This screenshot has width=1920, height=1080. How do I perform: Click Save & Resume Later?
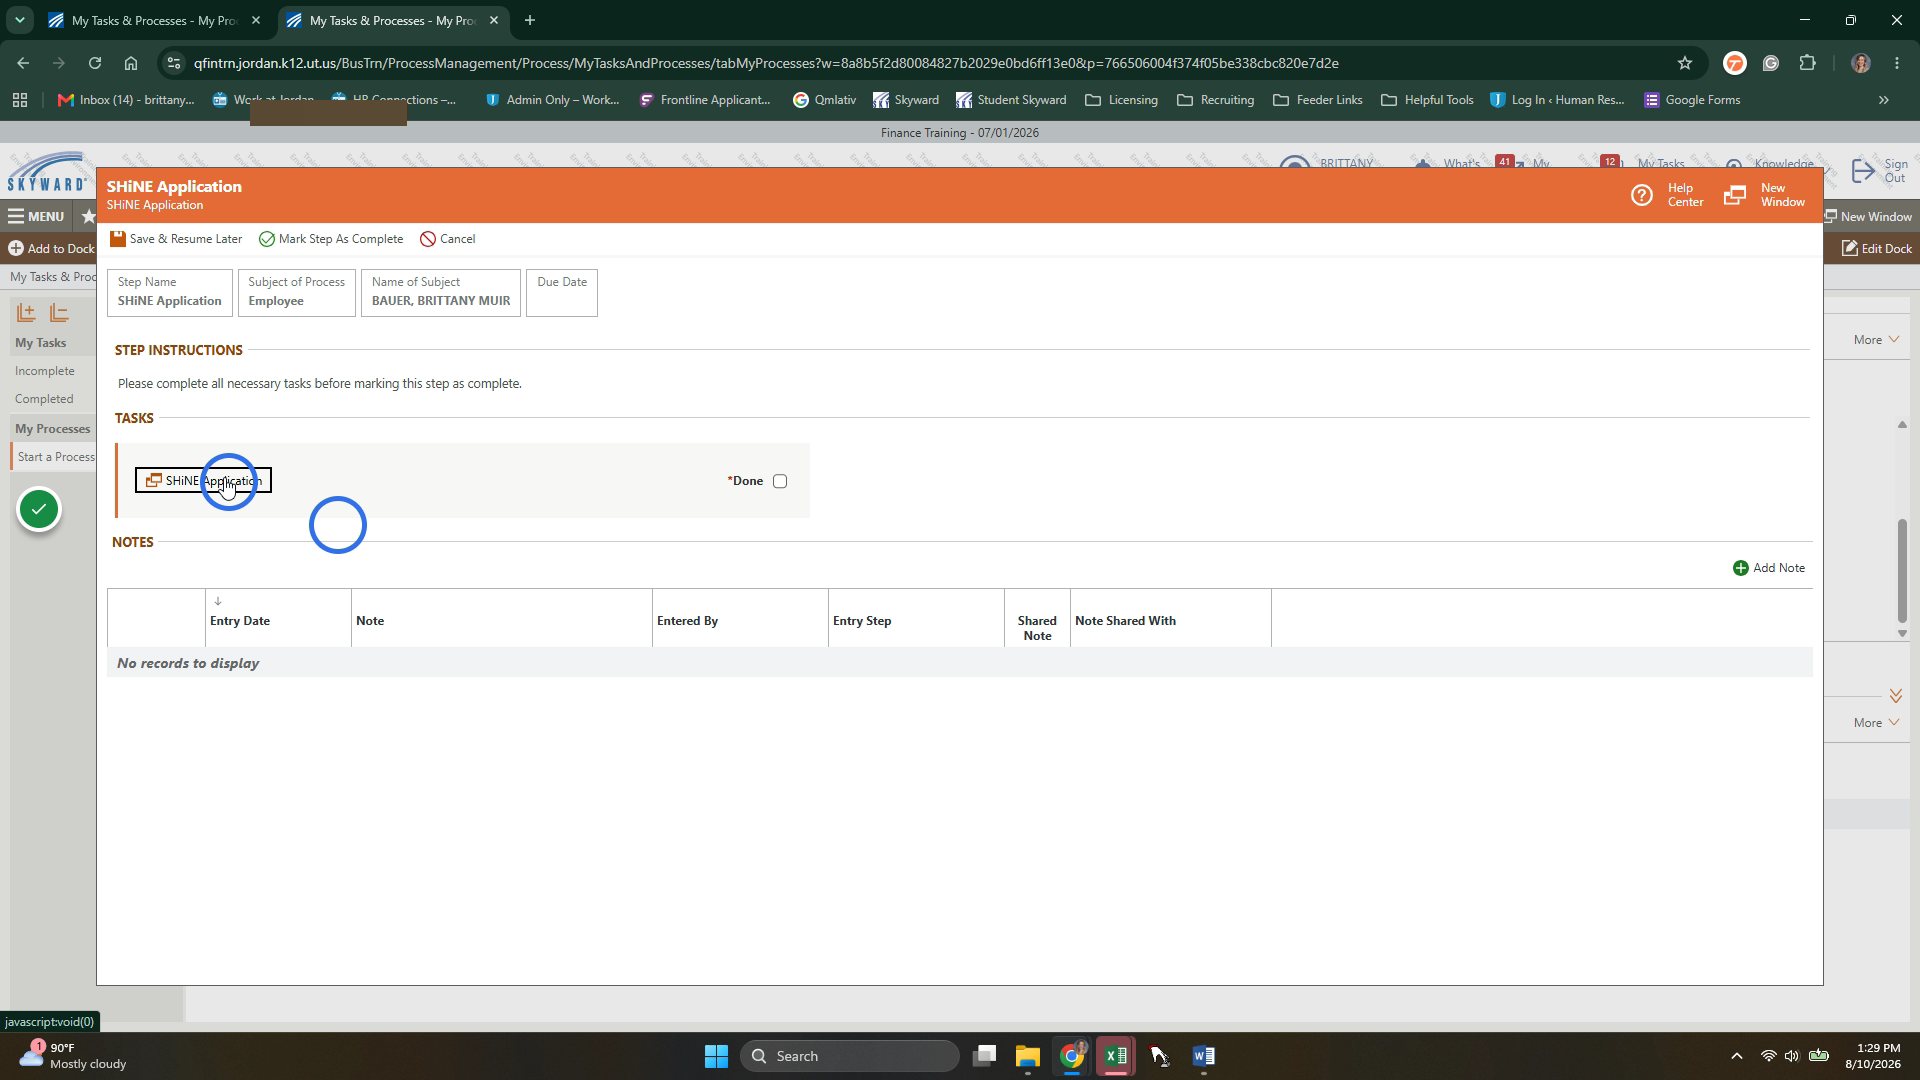pyautogui.click(x=176, y=239)
